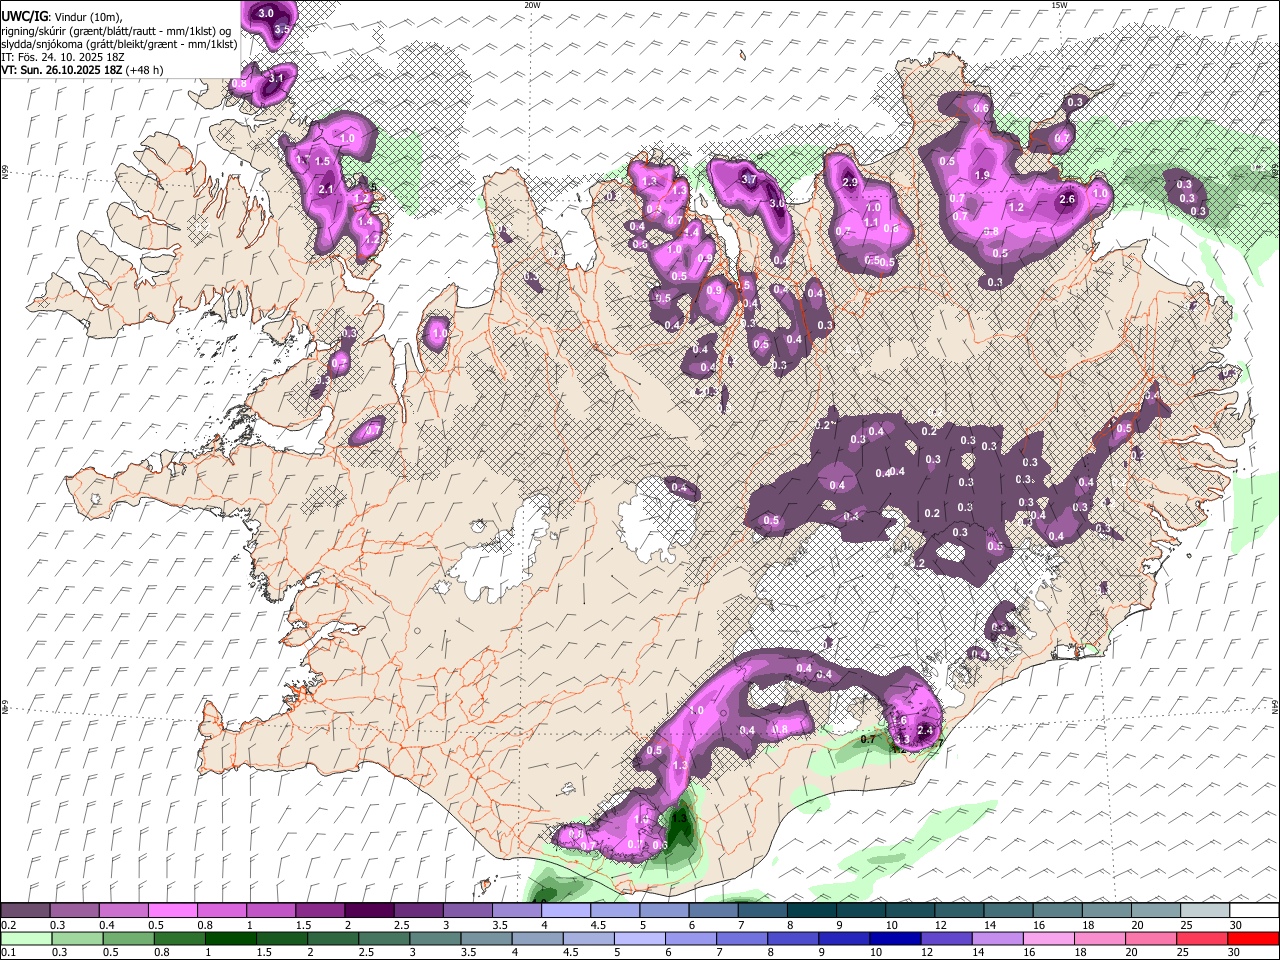Click the snow legend swatch starting at 0.2
This screenshot has width=1280, height=960.
25,910
